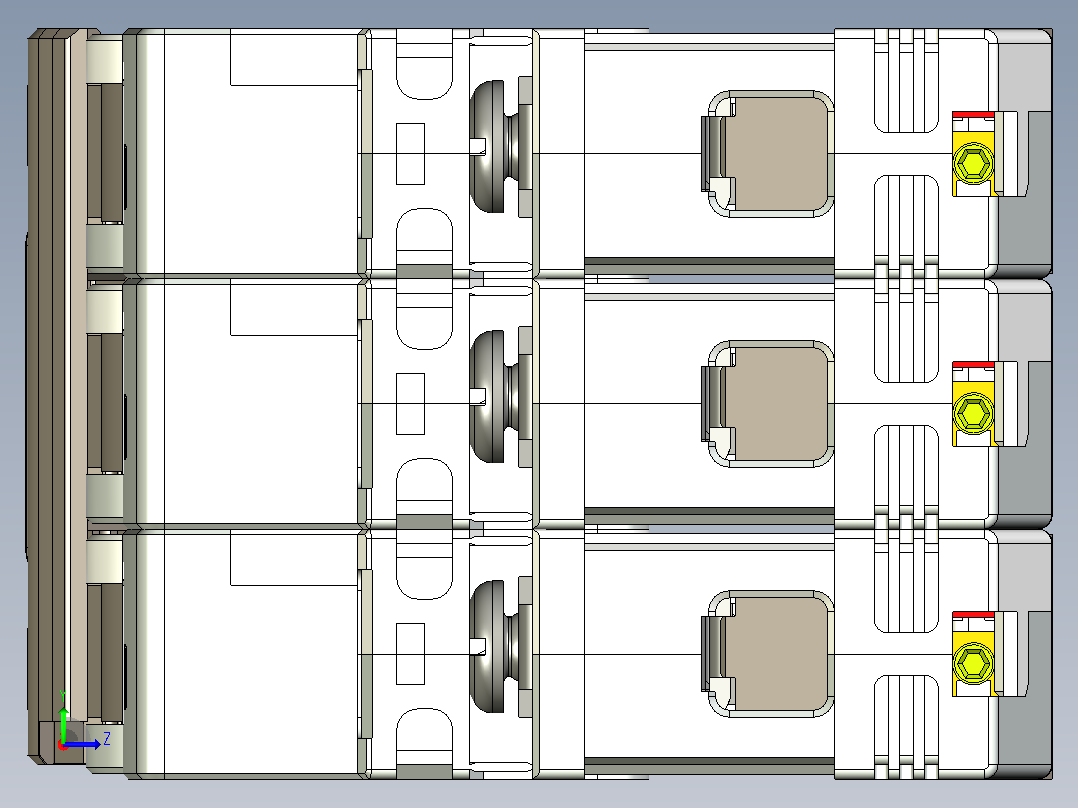Click the red indicator strip on the upper pole
The width and height of the screenshot is (1078, 808).
973,114
